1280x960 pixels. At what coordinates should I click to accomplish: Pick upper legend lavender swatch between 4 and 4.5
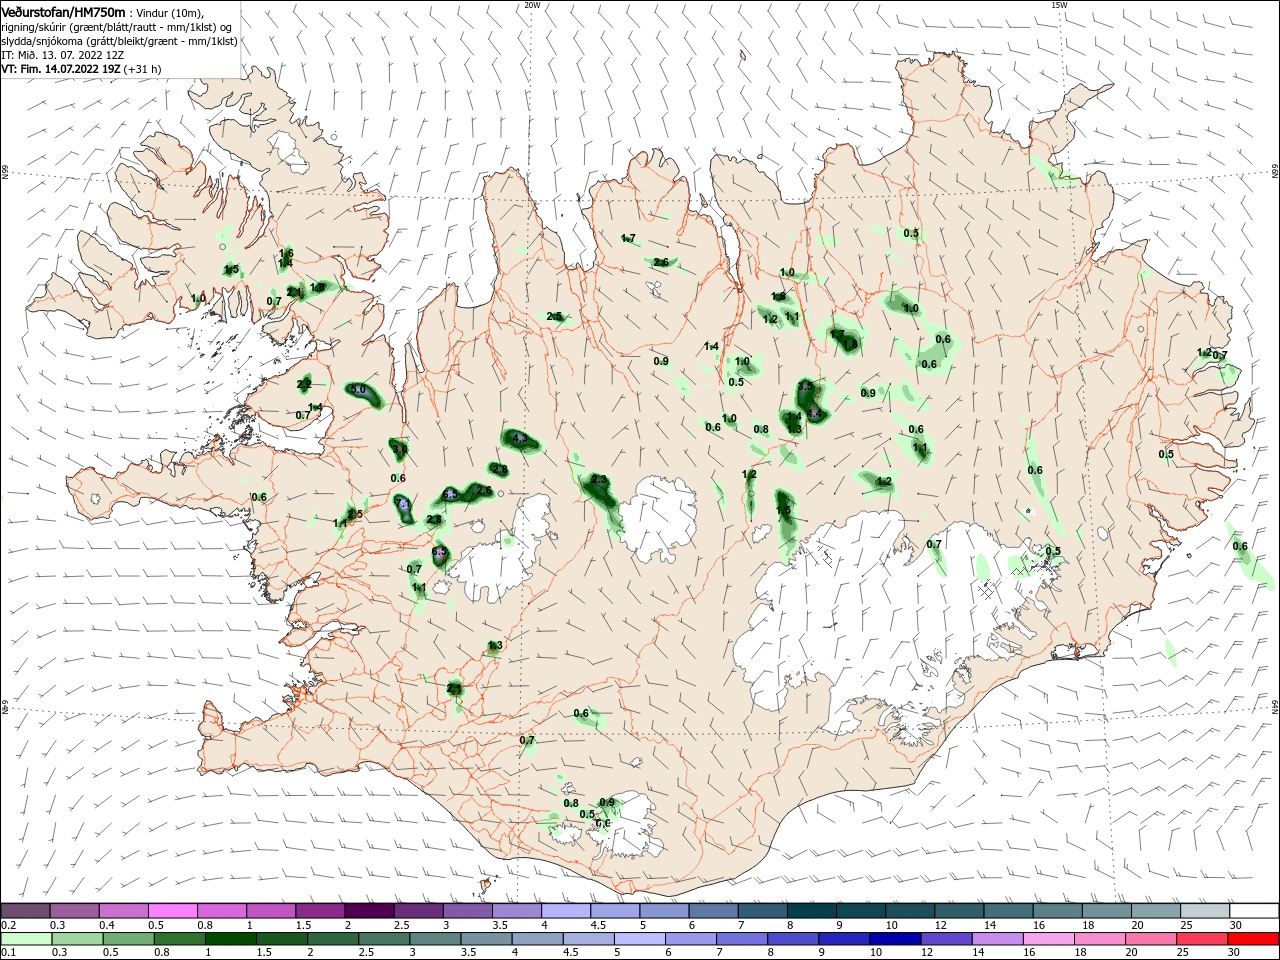tap(566, 911)
